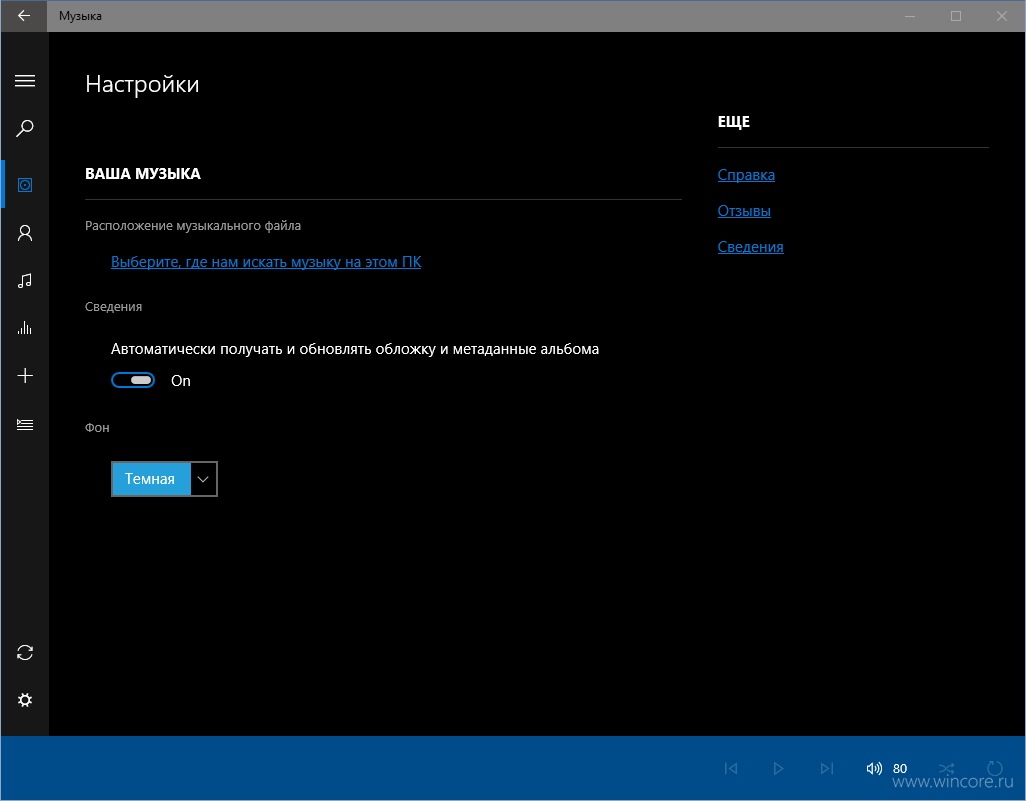Open the Songs music note icon
1026x801 pixels.
[x=25, y=281]
